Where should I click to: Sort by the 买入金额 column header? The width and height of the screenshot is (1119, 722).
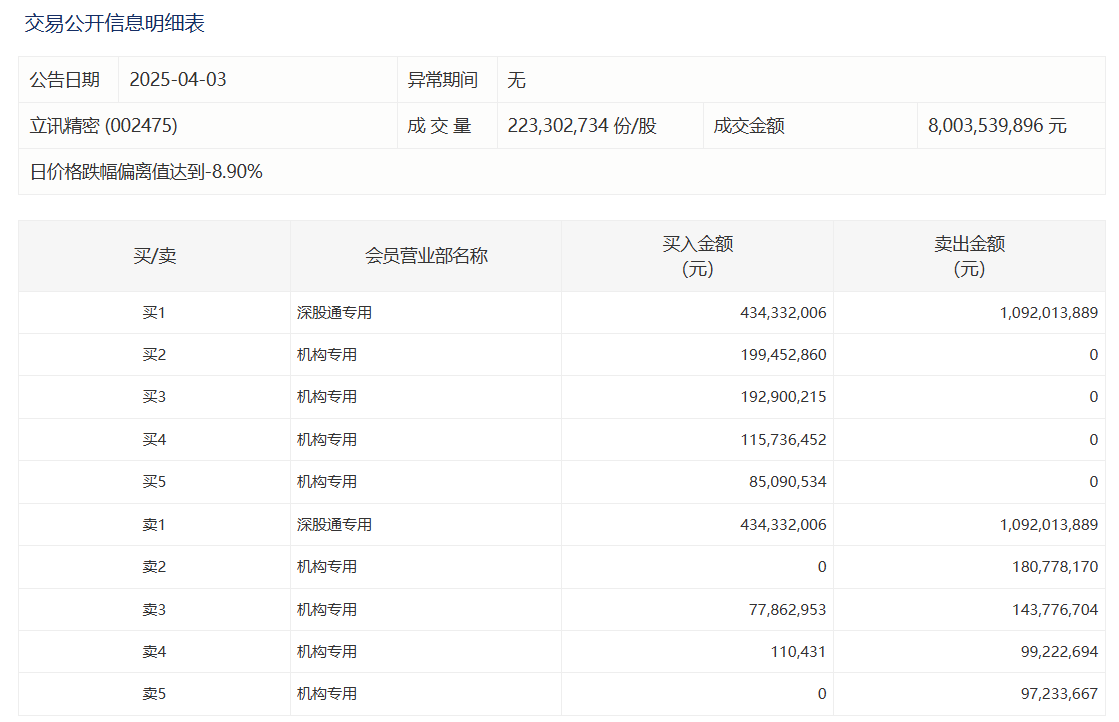(x=697, y=256)
